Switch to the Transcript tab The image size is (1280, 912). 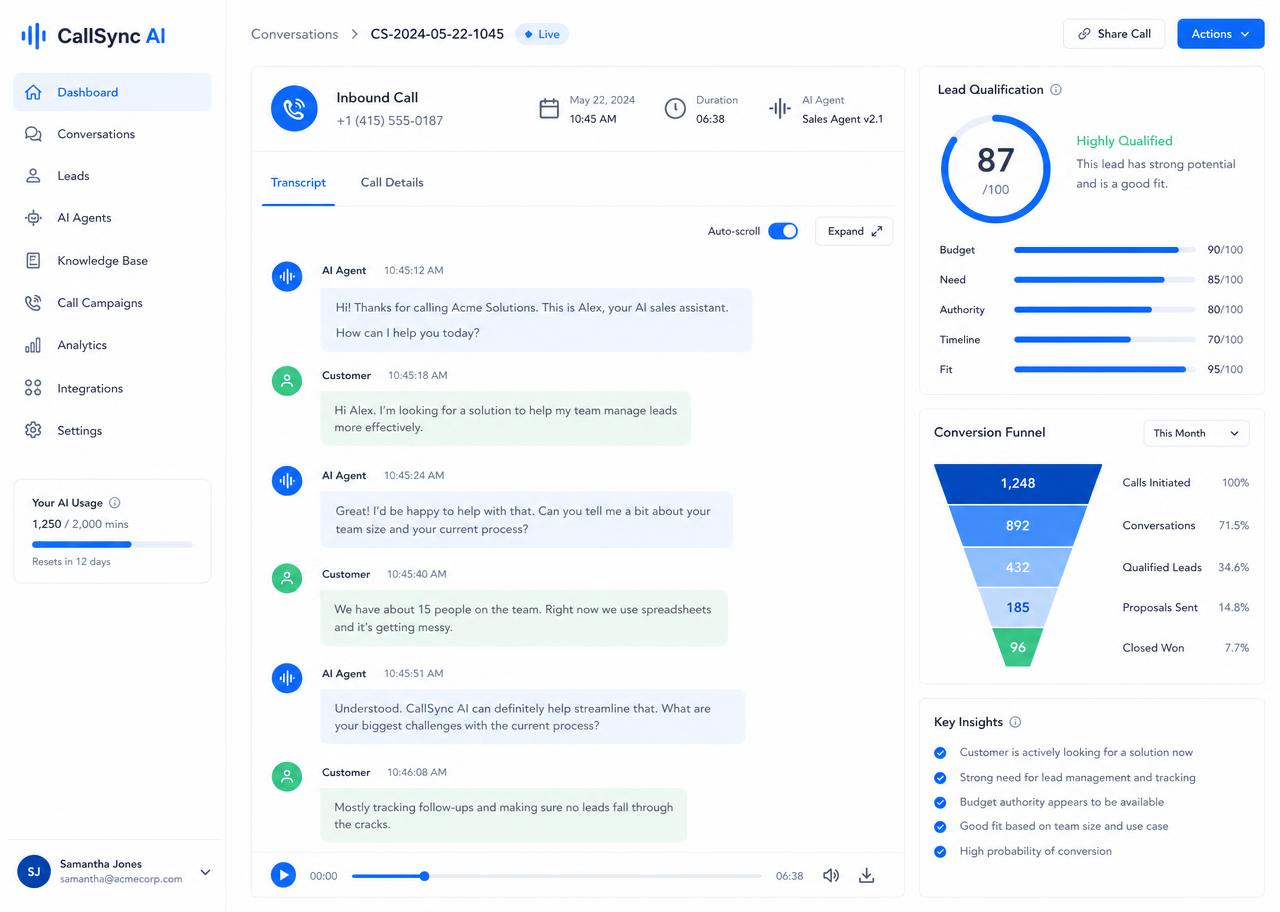[x=298, y=183]
